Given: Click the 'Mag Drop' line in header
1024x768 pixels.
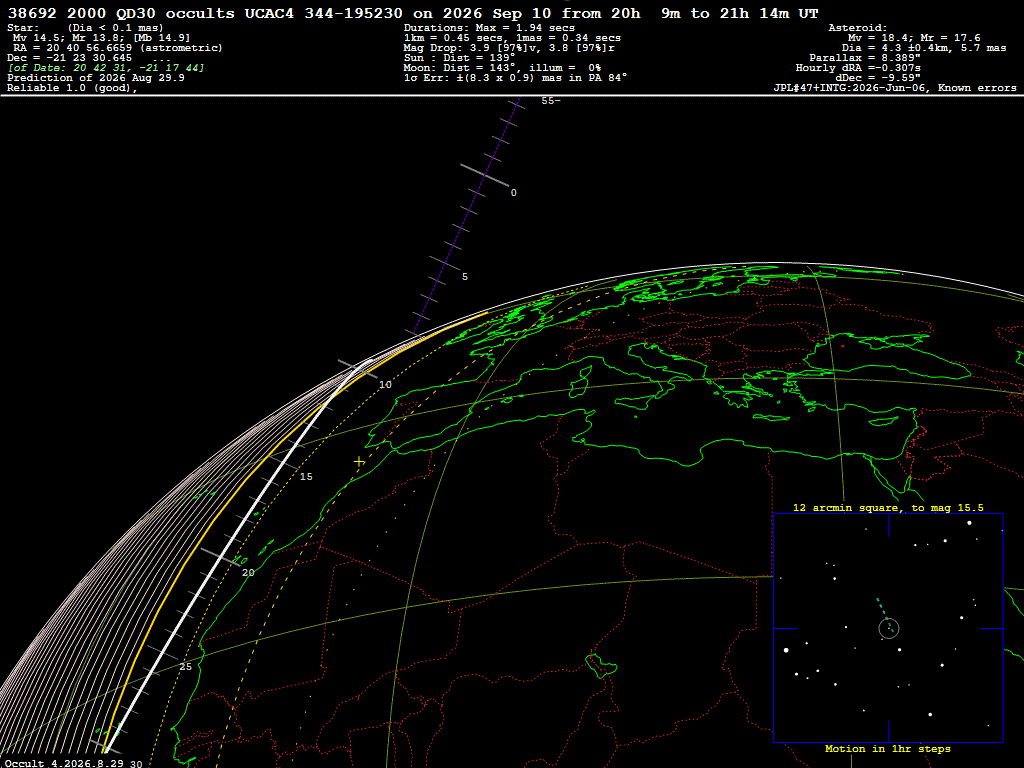Looking at the screenshot, I should 509,48.
